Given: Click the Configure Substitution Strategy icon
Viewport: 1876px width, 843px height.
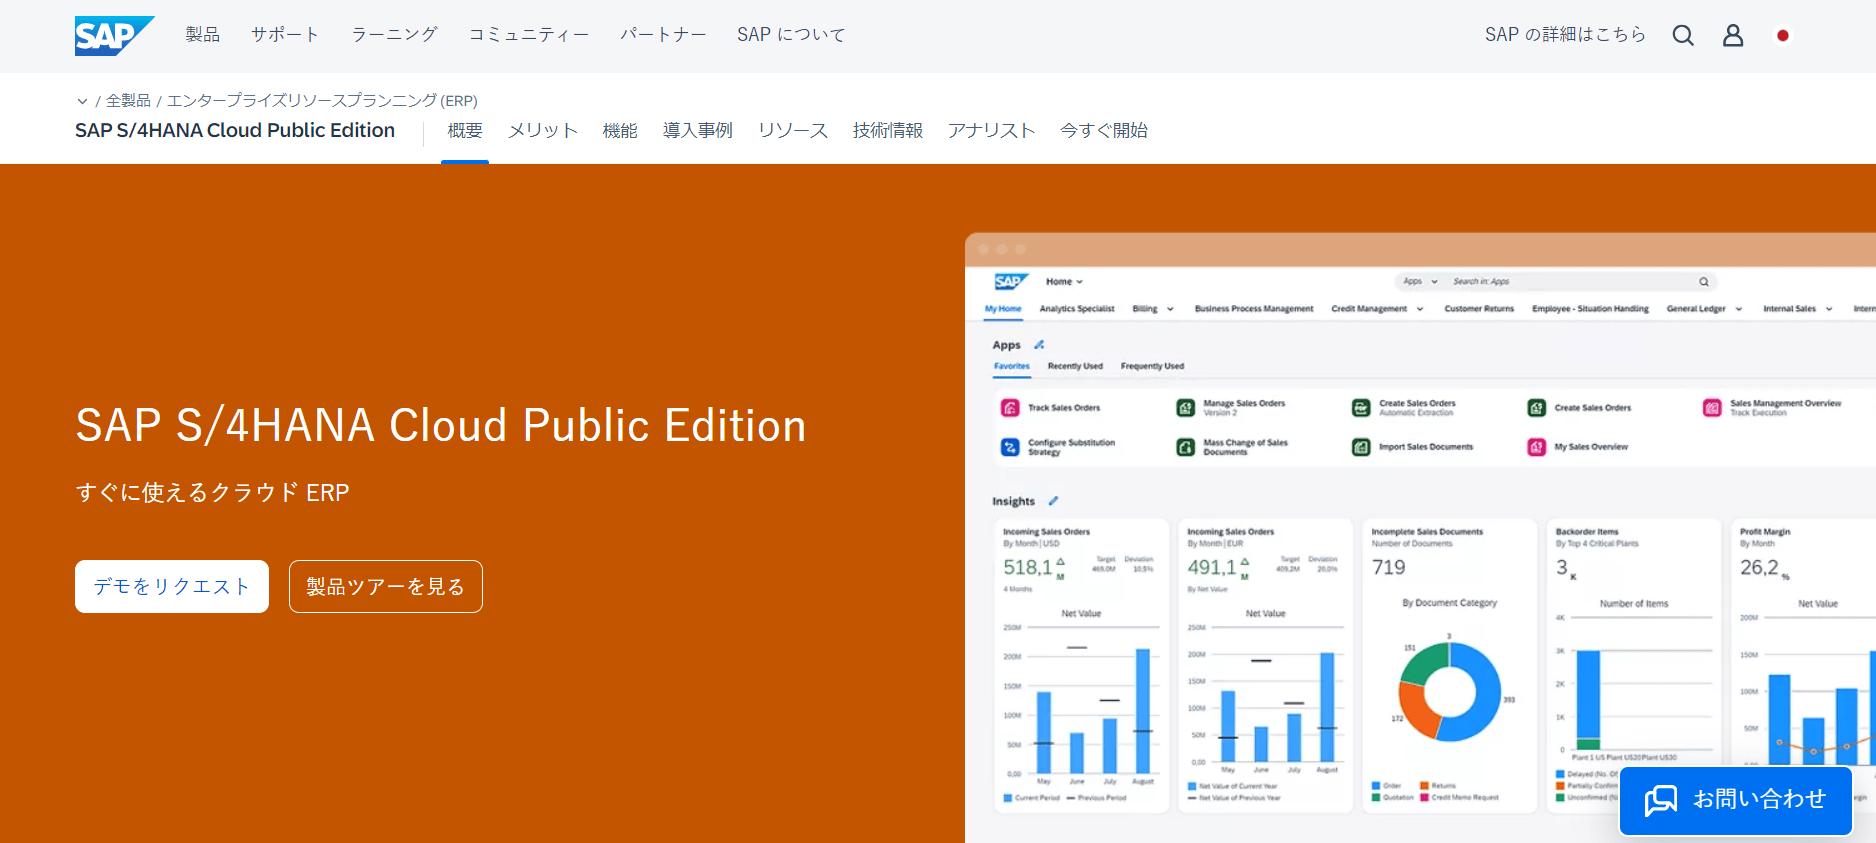Looking at the screenshot, I should pyautogui.click(x=1010, y=447).
